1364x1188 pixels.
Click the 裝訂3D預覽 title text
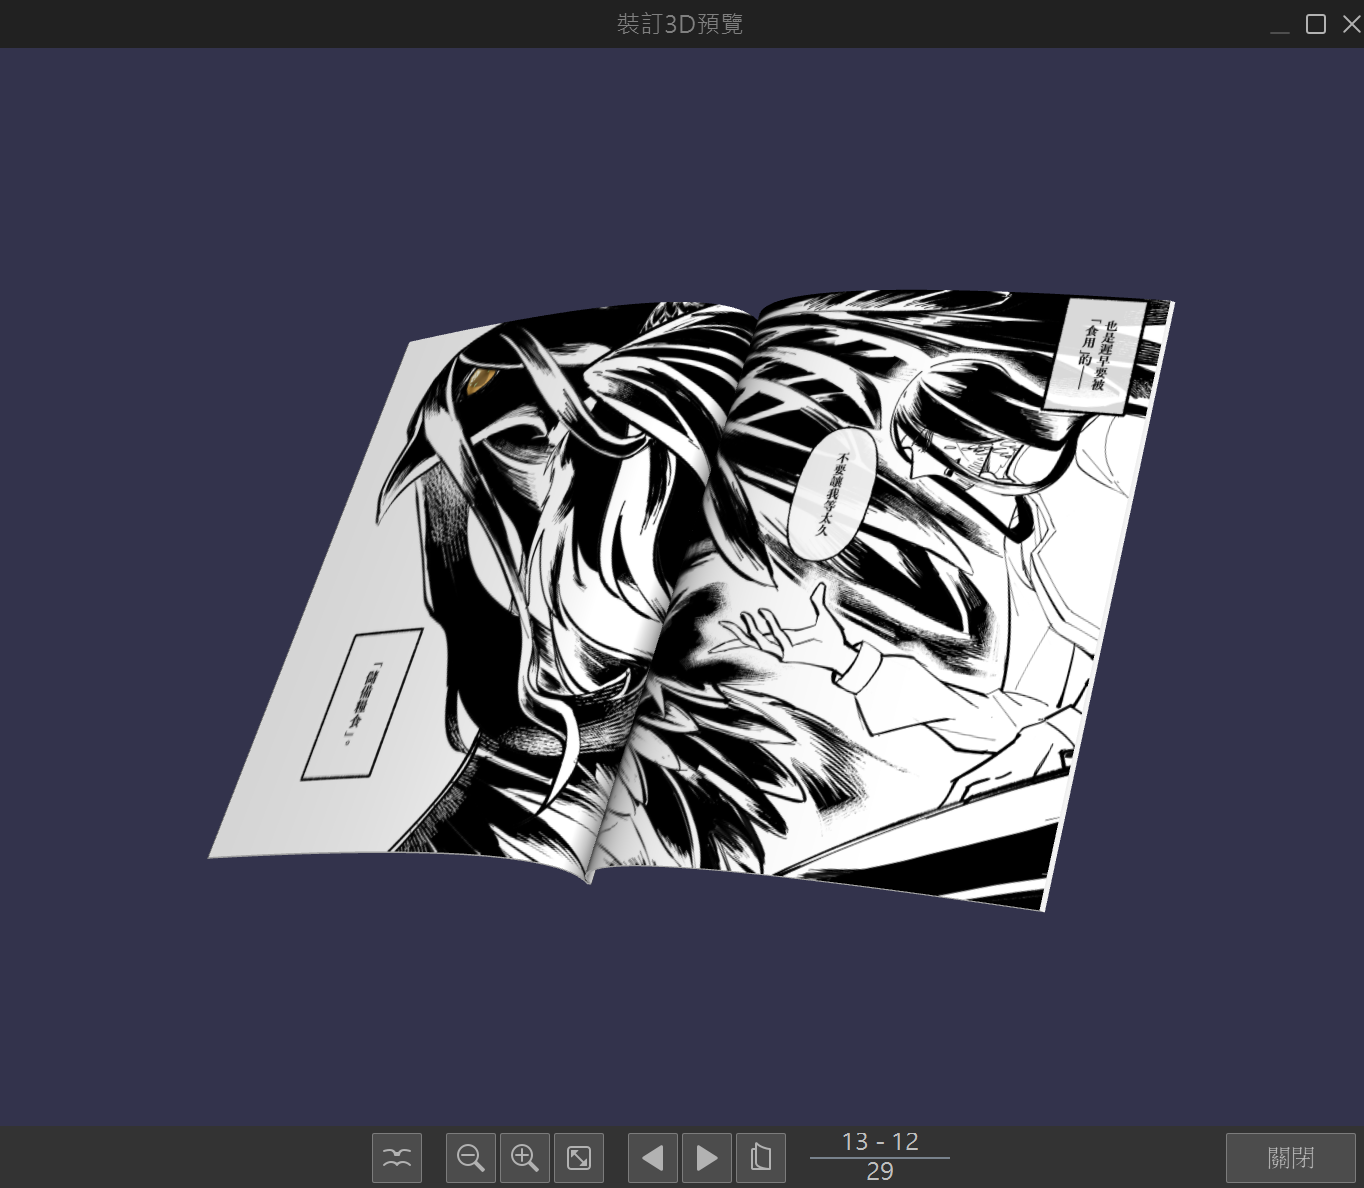click(680, 24)
